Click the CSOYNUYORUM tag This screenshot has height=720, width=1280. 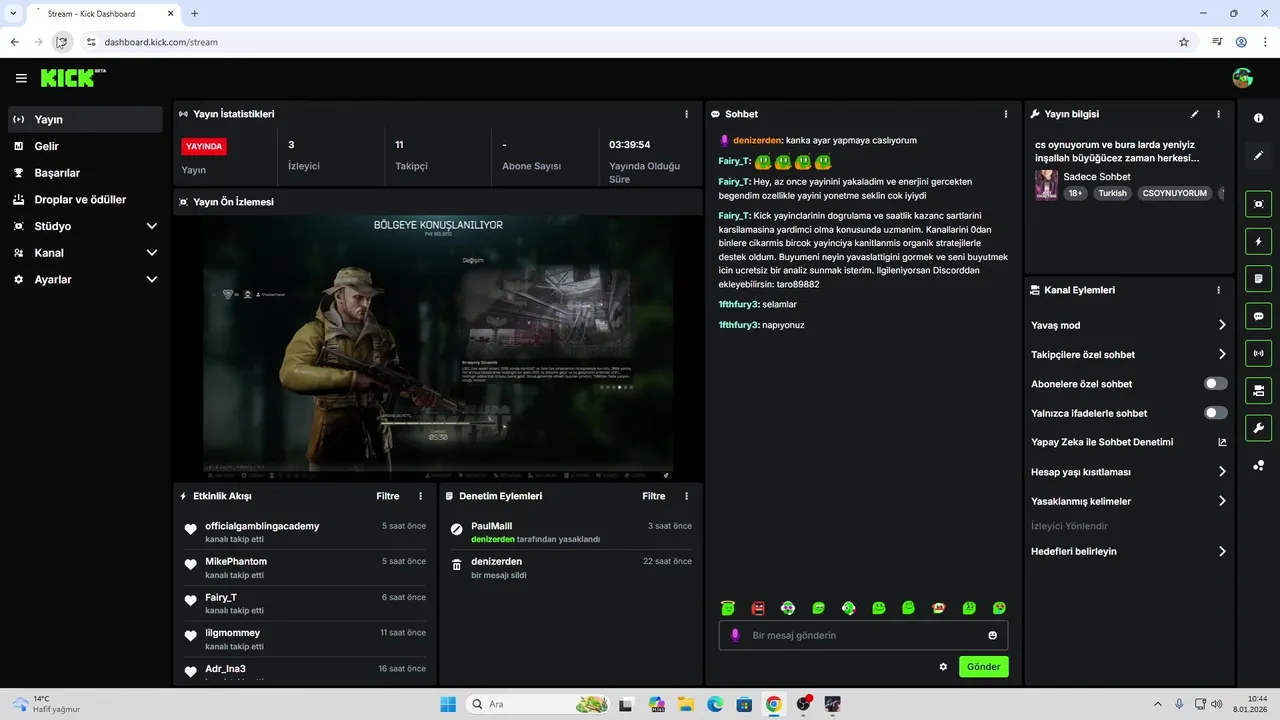(1175, 193)
